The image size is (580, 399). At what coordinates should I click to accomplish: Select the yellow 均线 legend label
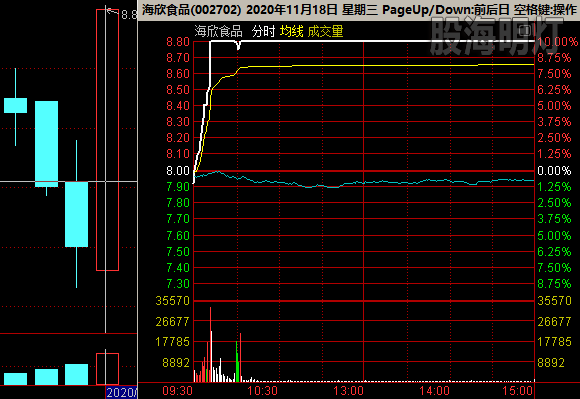[291, 31]
